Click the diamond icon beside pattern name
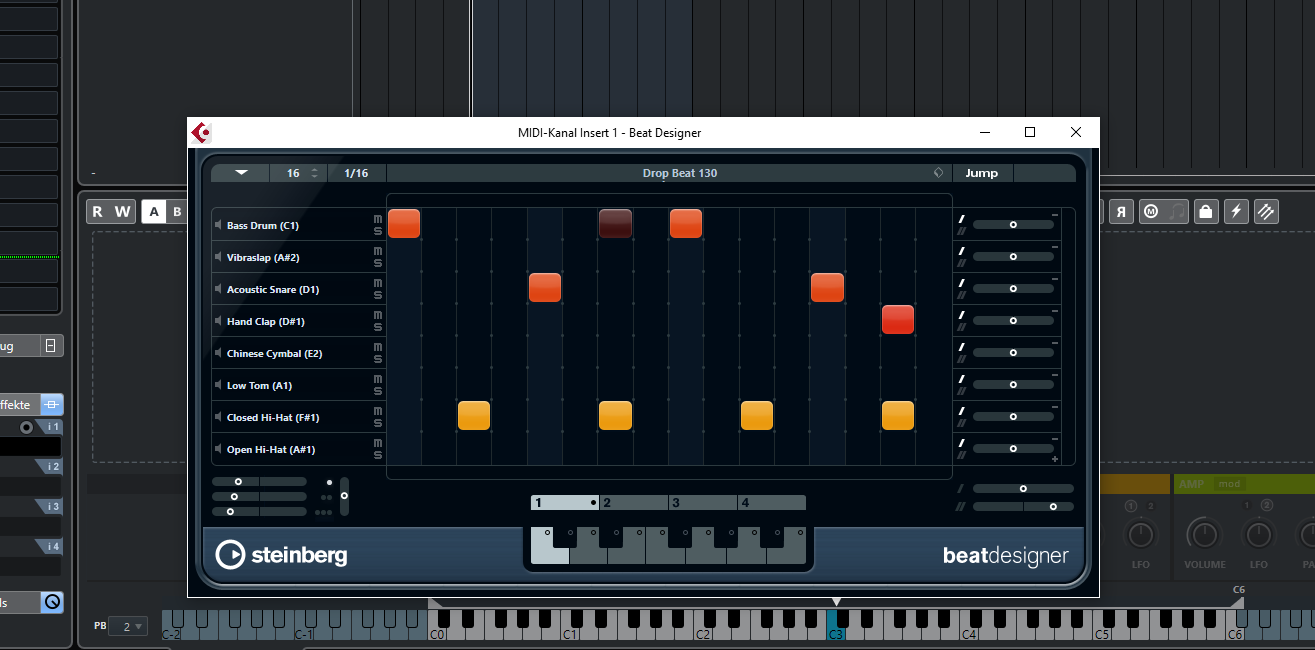 (x=938, y=173)
